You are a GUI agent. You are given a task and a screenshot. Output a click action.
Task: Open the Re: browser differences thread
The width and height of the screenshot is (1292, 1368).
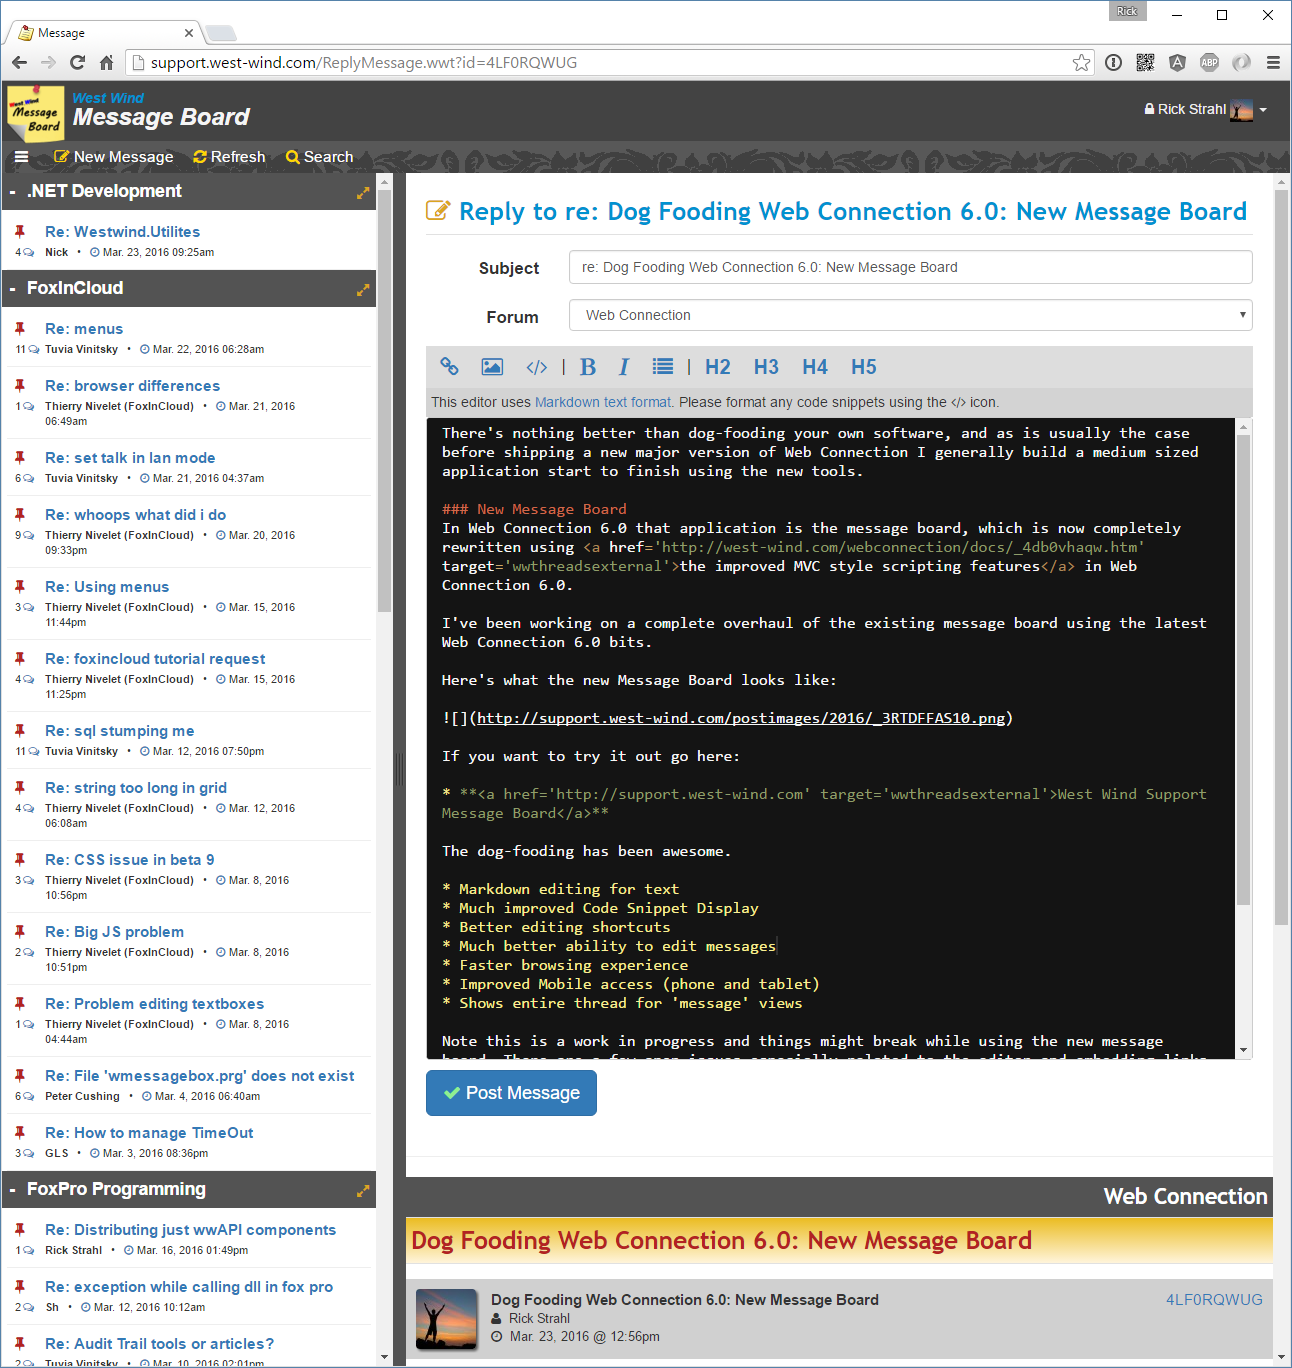132,386
